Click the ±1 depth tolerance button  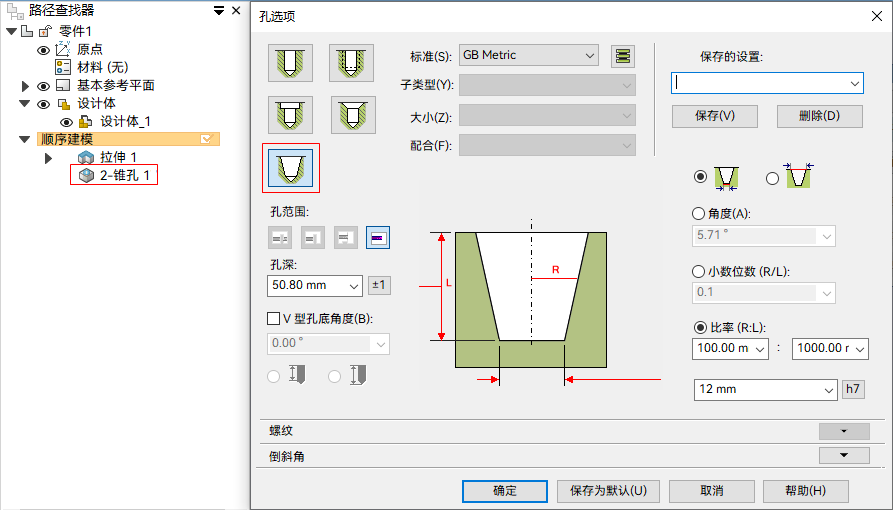click(379, 285)
